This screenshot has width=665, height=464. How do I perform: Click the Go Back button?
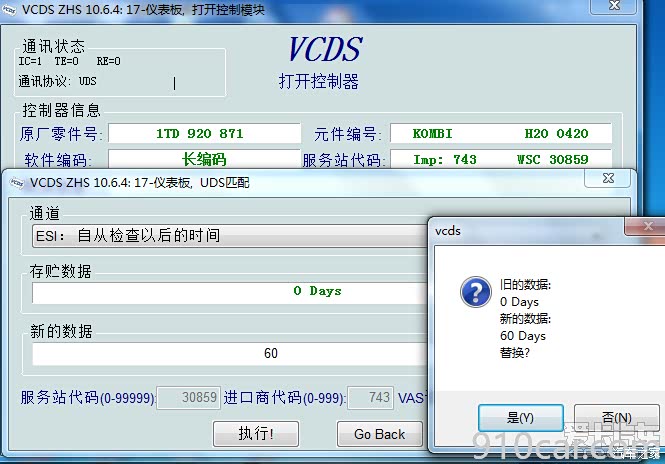tap(380, 433)
